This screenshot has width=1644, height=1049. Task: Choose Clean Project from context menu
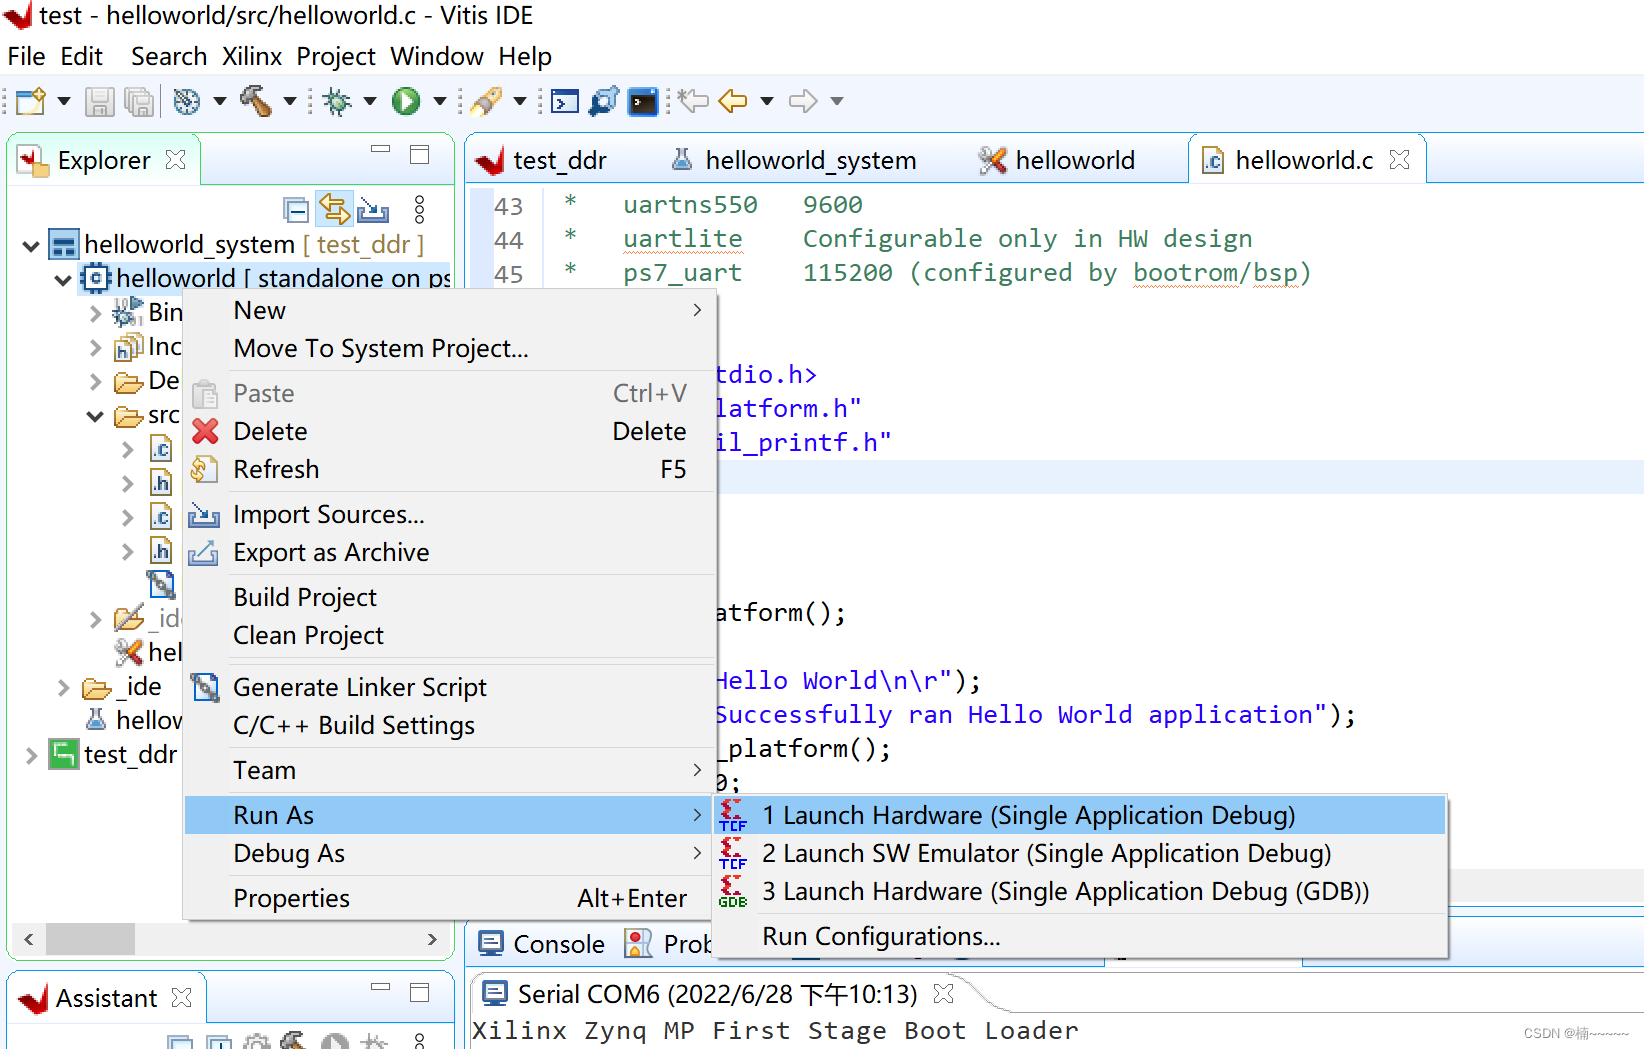point(450,635)
